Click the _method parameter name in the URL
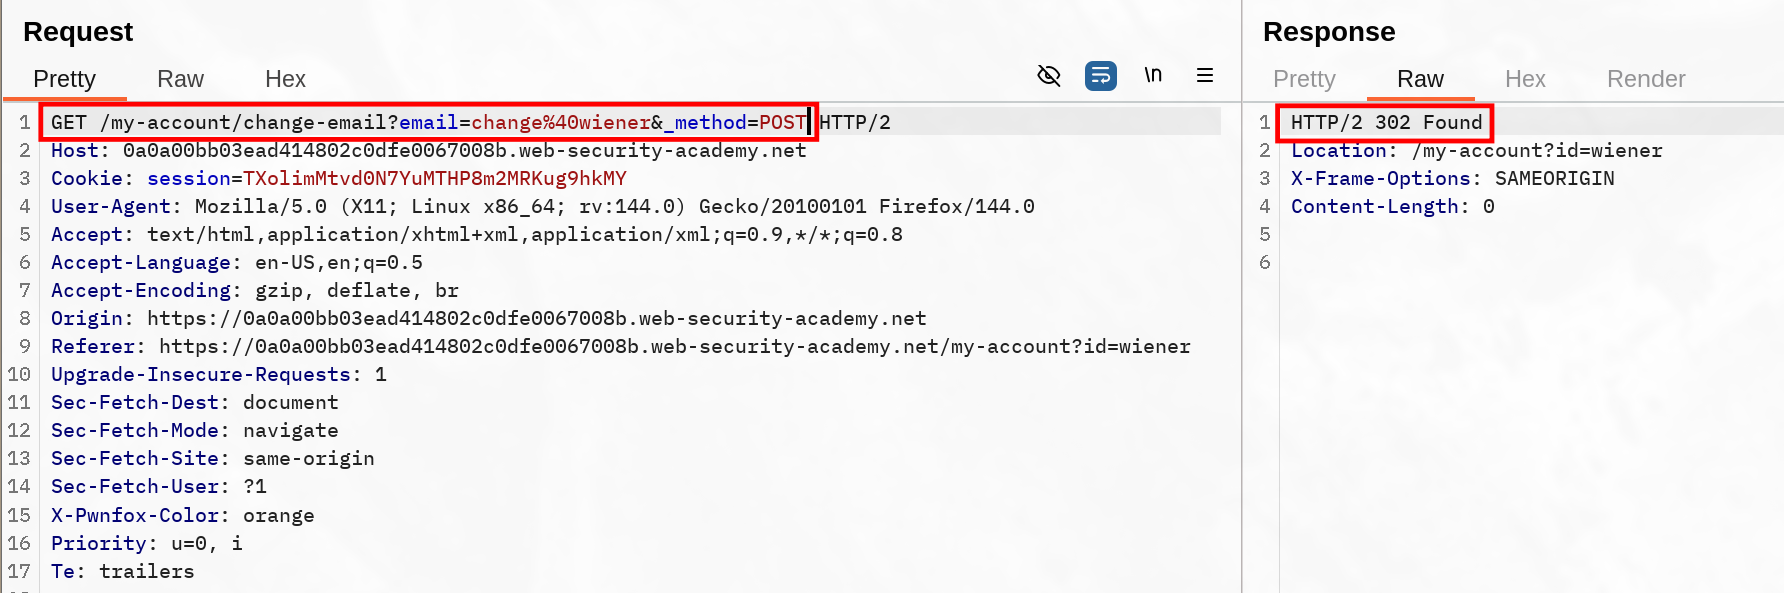The height and width of the screenshot is (593, 1784). click(710, 122)
